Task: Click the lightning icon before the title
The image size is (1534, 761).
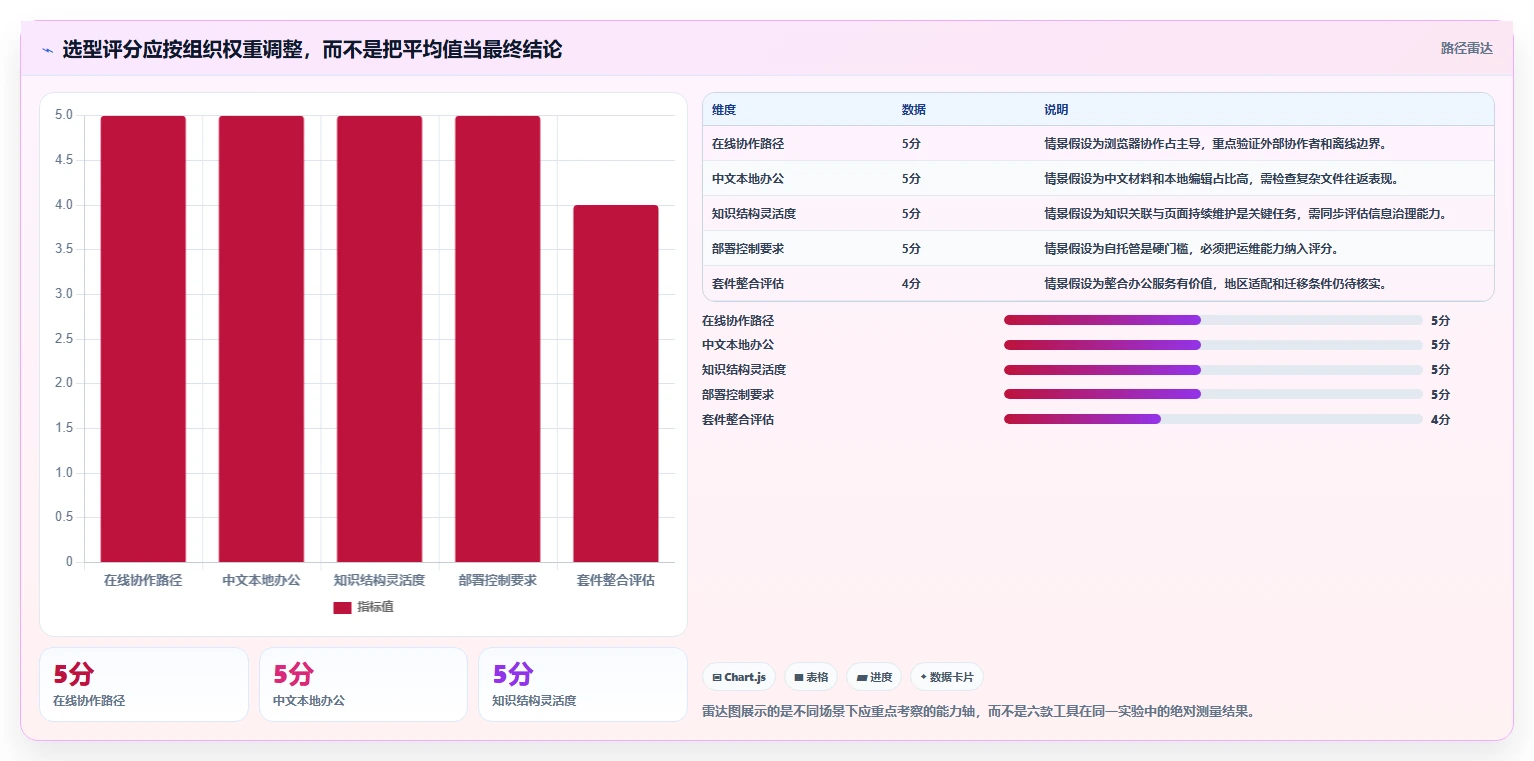Action: coord(47,50)
